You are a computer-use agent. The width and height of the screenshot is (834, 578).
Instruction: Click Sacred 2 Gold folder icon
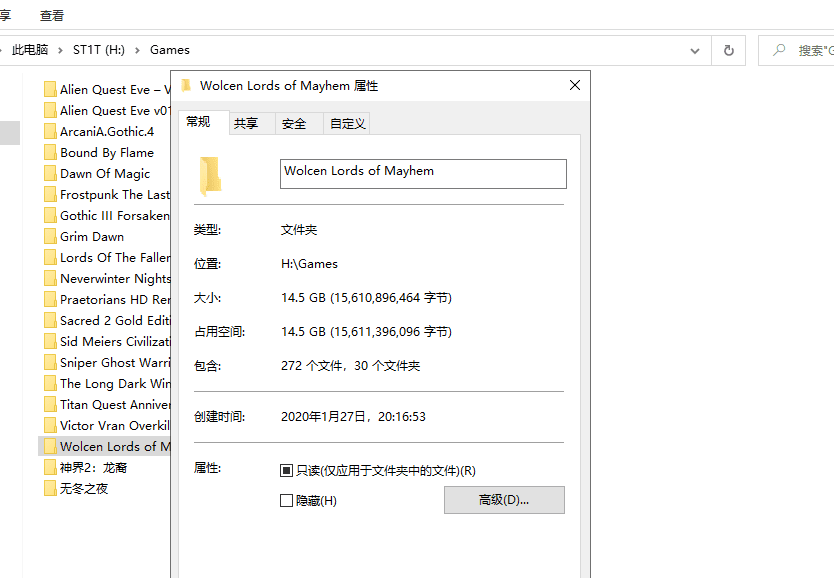[51, 321]
